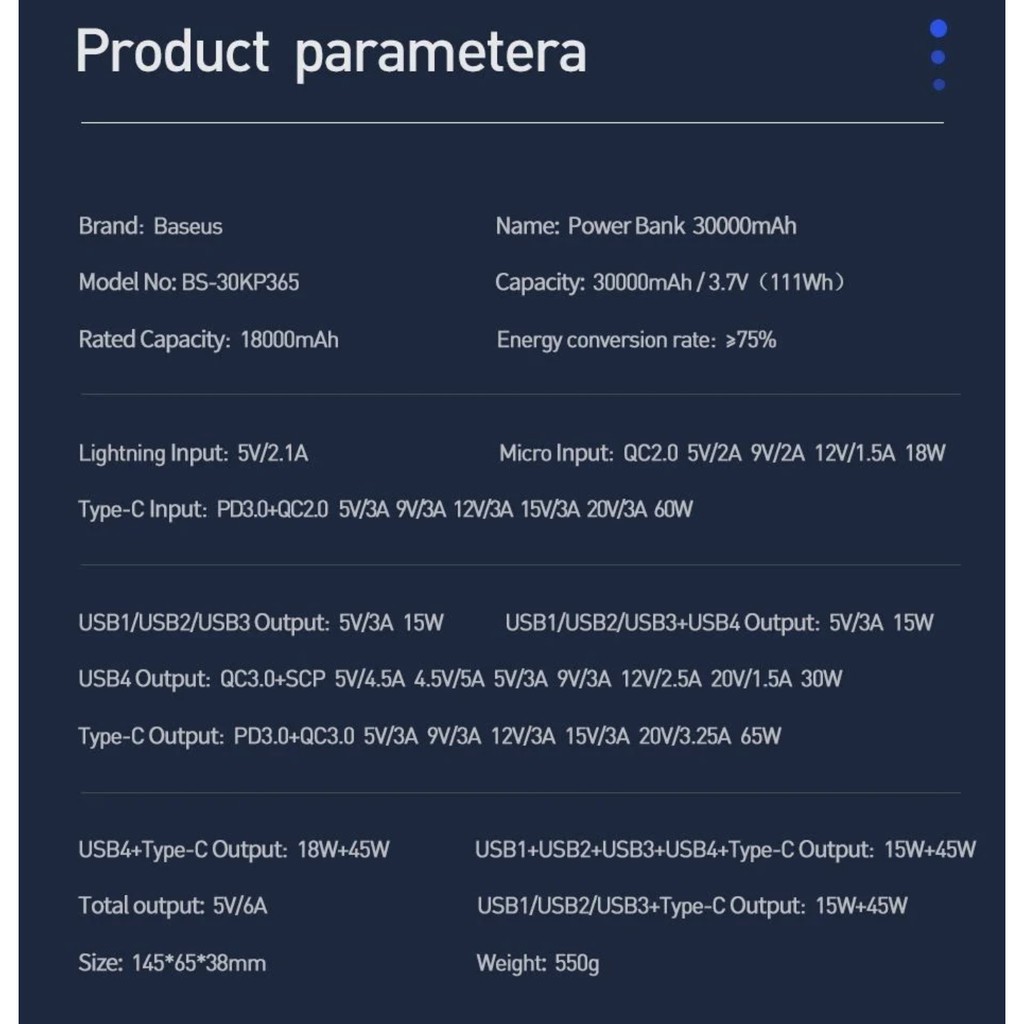Click the smallest bottom blue dot

coord(939,85)
